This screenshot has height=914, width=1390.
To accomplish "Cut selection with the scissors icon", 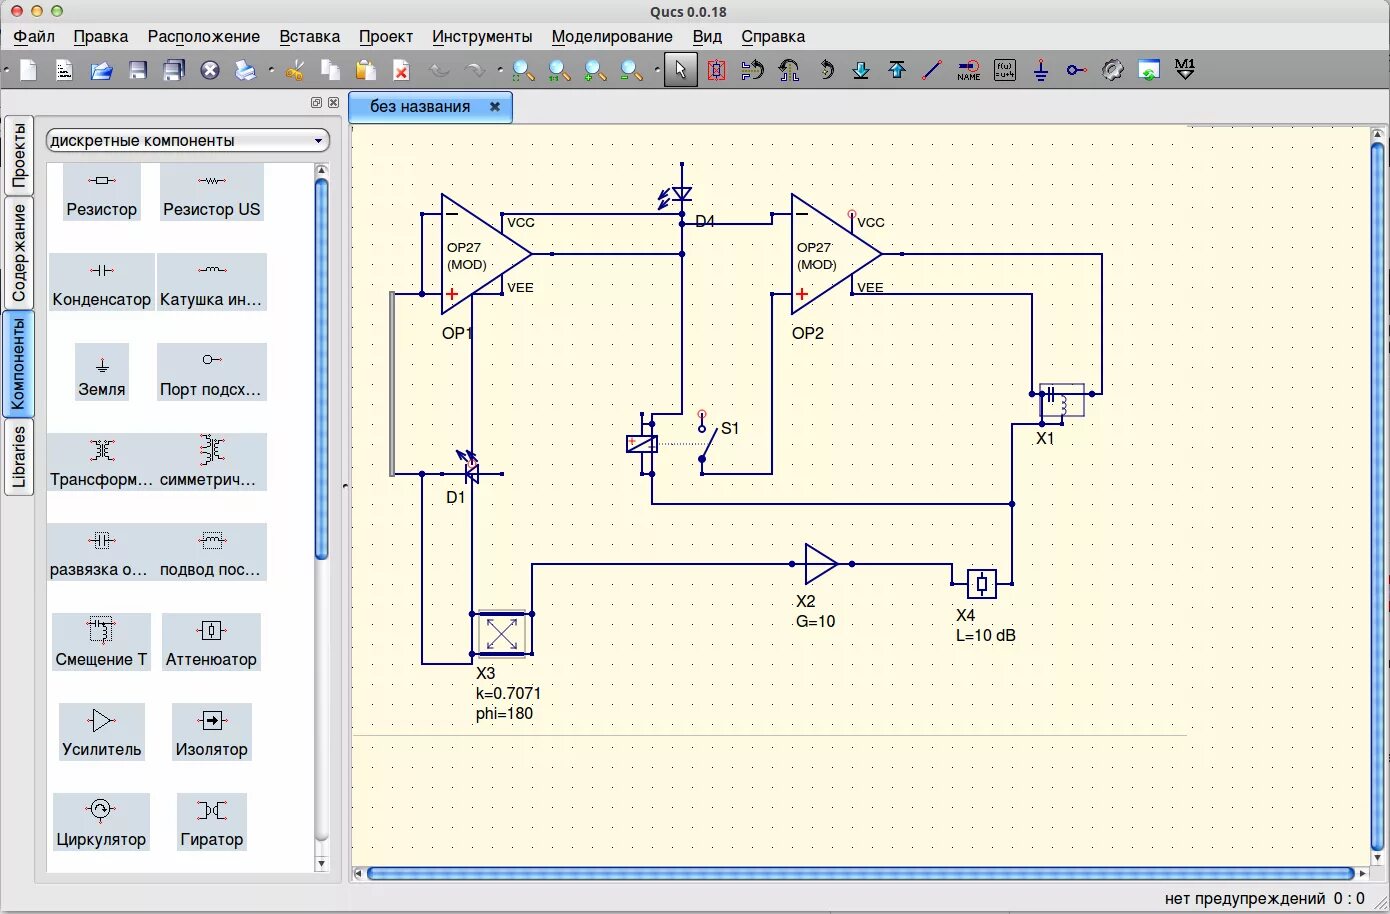I will click(x=294, y=70).
